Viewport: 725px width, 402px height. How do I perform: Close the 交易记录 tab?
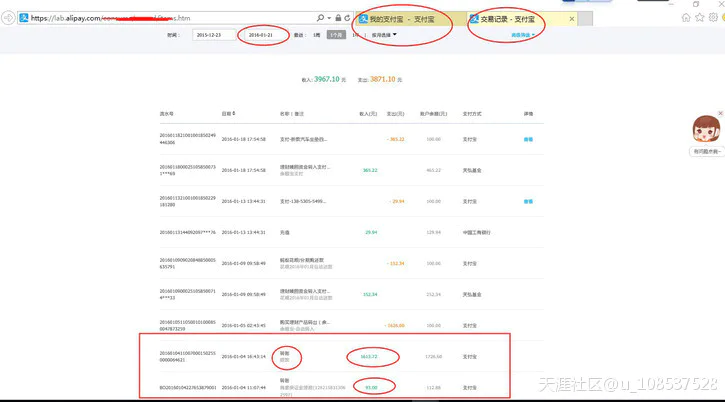pyautogui.click(x=572, y=19)
